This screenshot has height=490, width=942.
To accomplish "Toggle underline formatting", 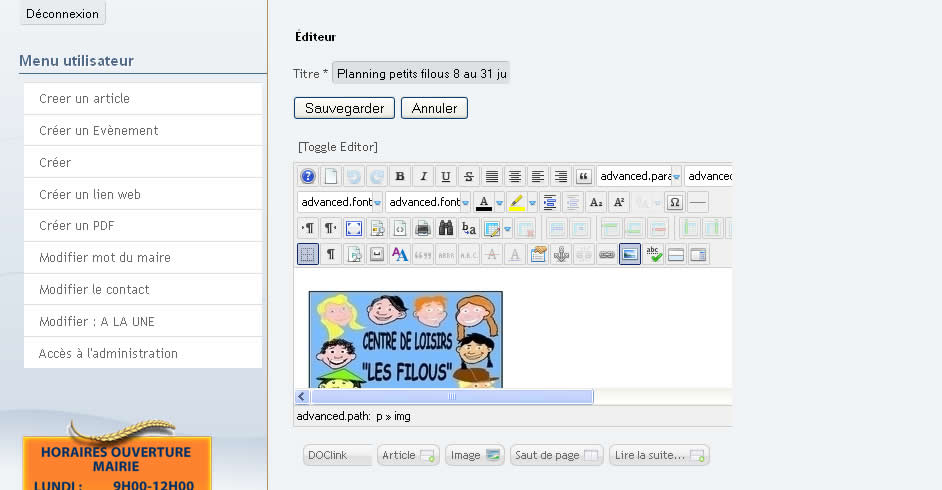I will 446,177.
